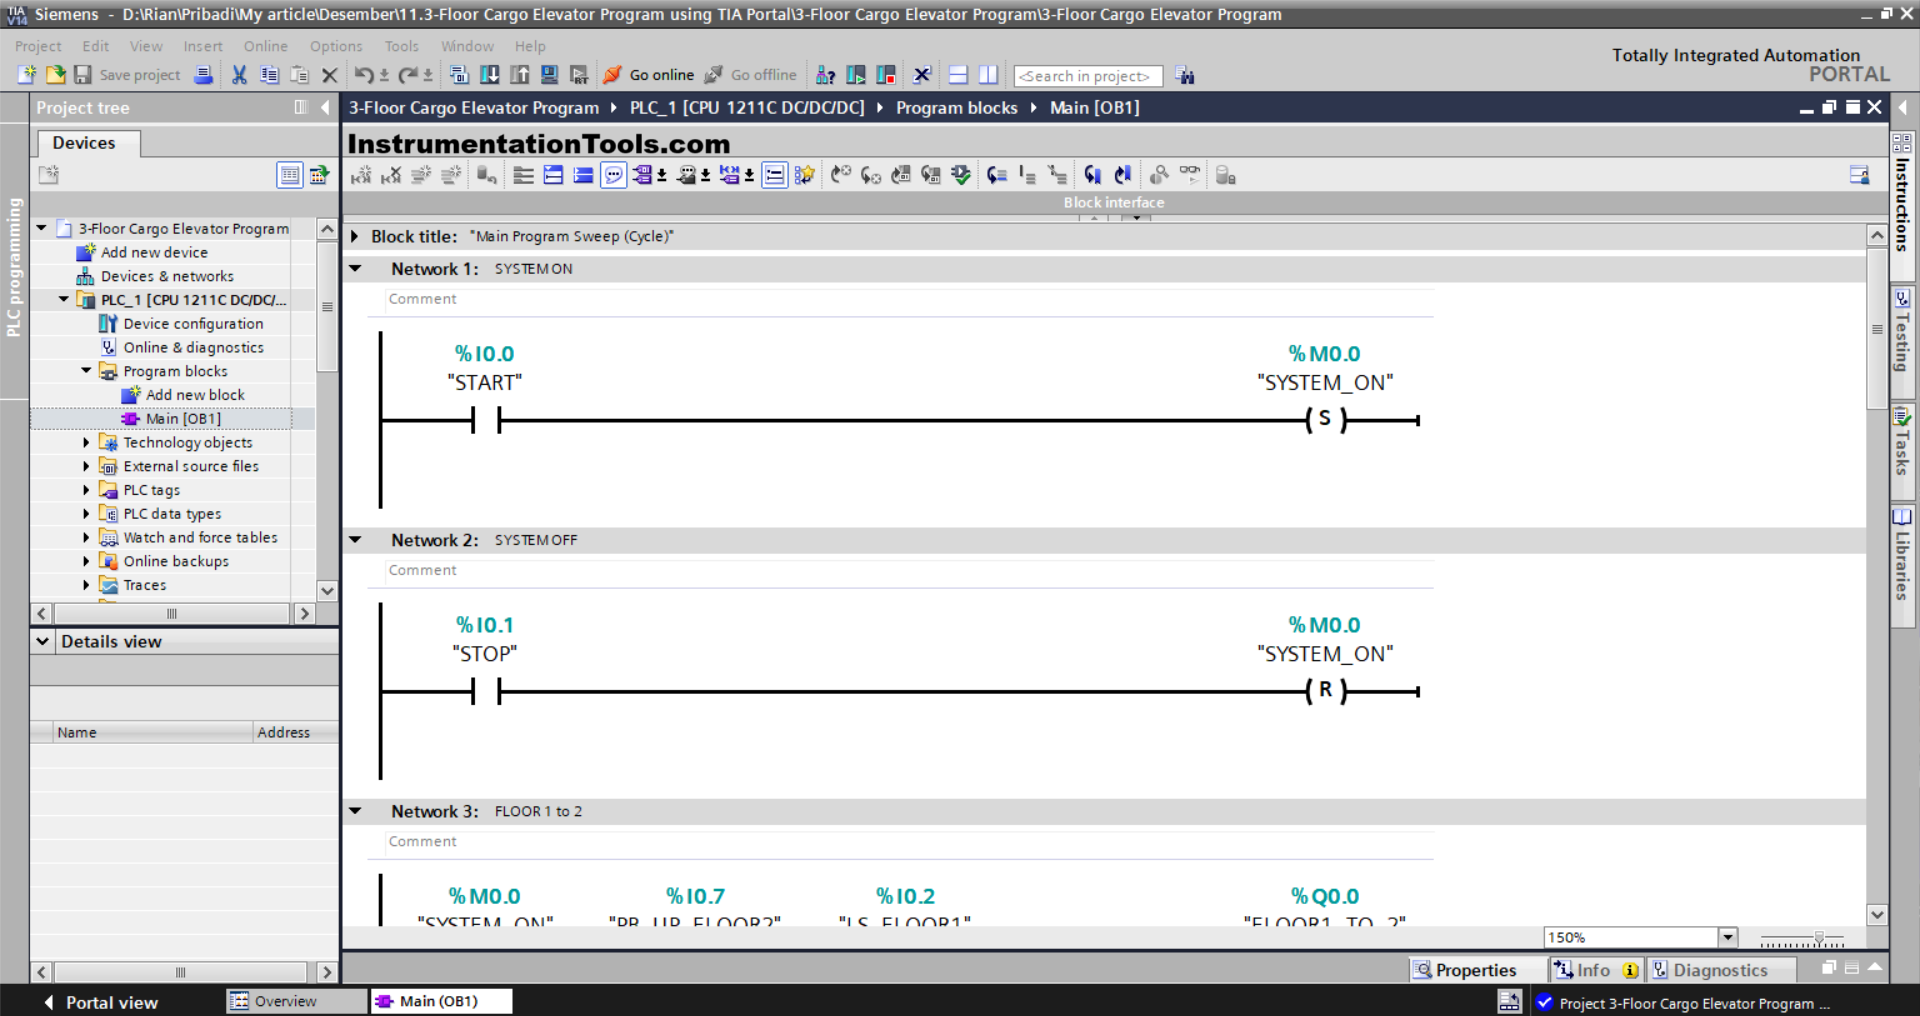Click the green check compile icon in editor toolbar
The width and height of the screenshot is (1920, 1016).
coord(961,175)
